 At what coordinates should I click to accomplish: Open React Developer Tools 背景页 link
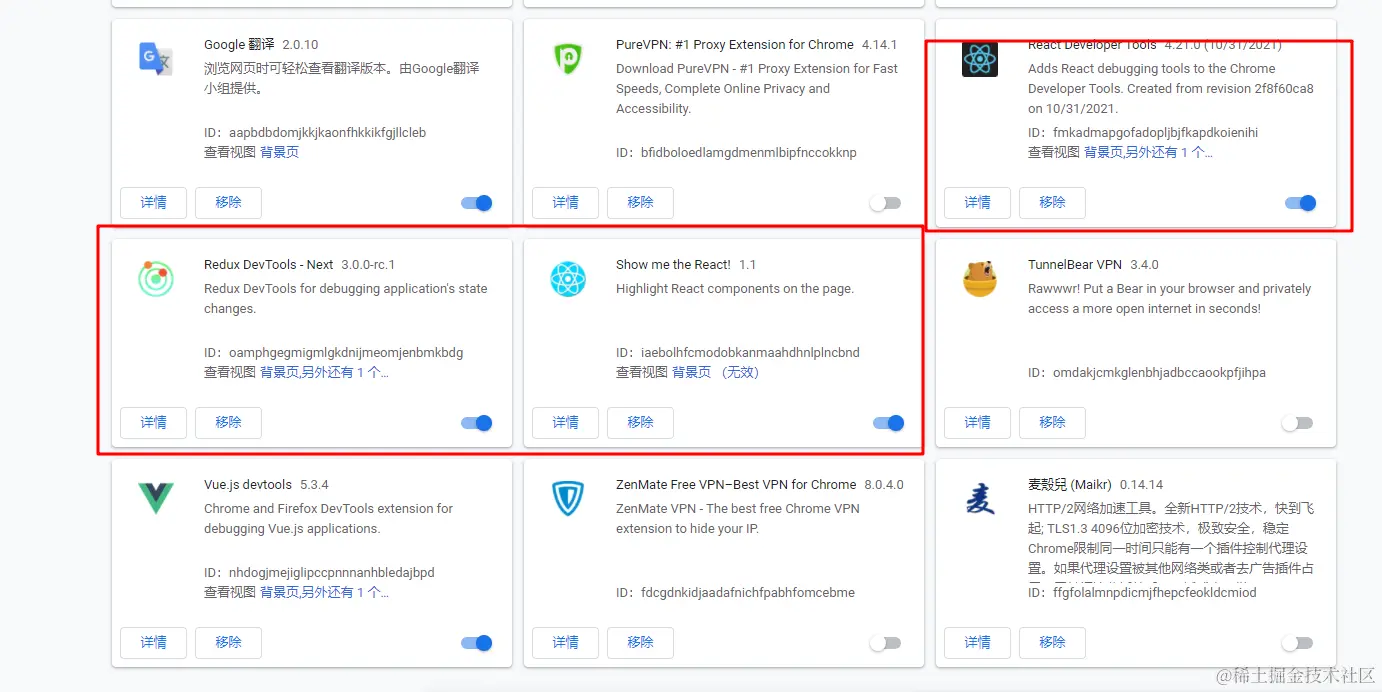point(1103,152)
